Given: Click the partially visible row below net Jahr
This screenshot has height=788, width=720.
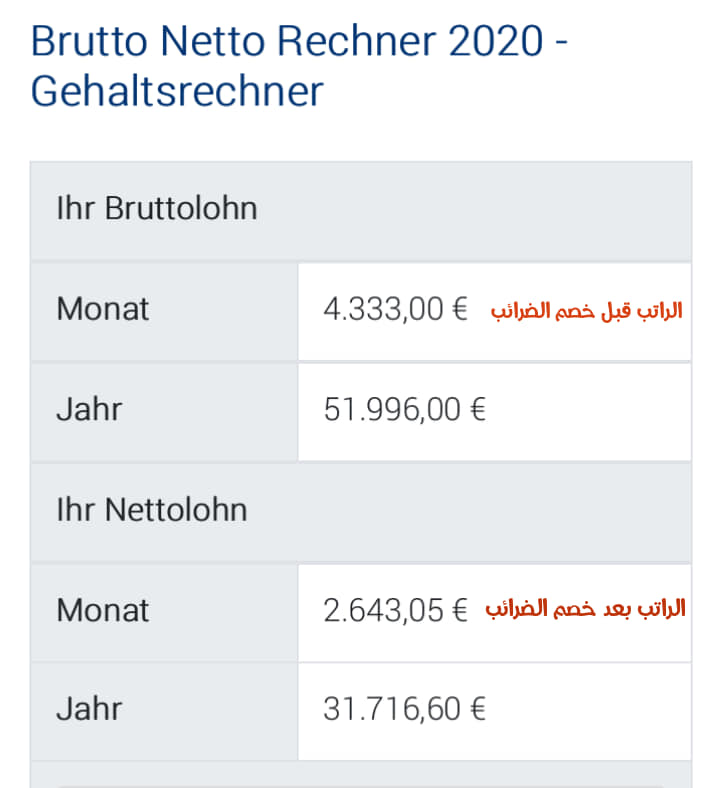Looking at the screenshot, I should [x=361, y=775].
